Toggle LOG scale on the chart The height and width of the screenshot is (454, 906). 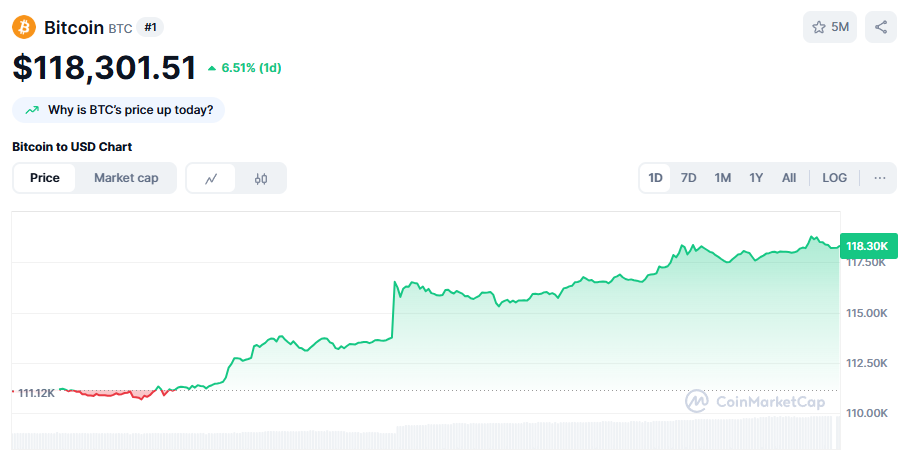[x=834, y=178]
